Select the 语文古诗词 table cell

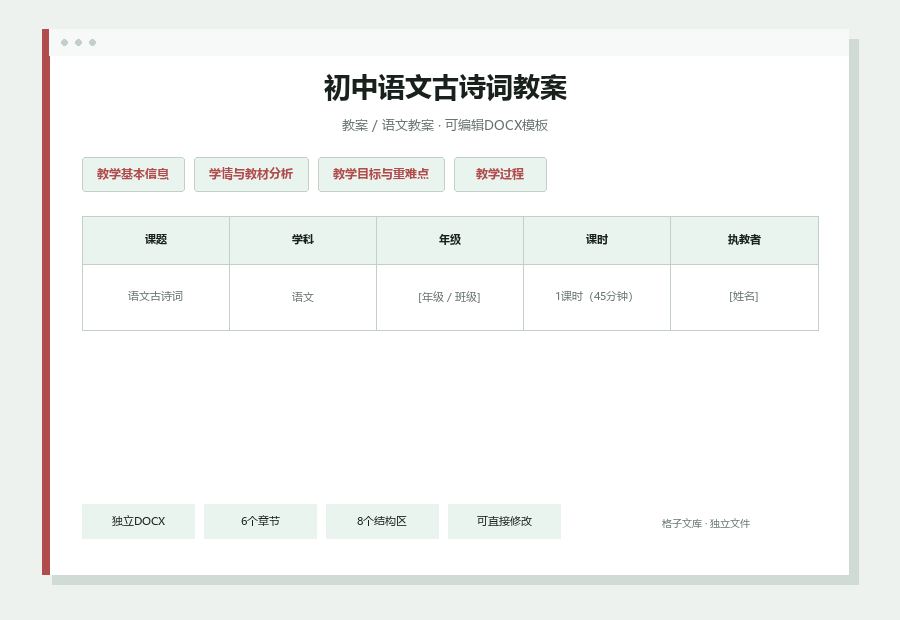156,297
